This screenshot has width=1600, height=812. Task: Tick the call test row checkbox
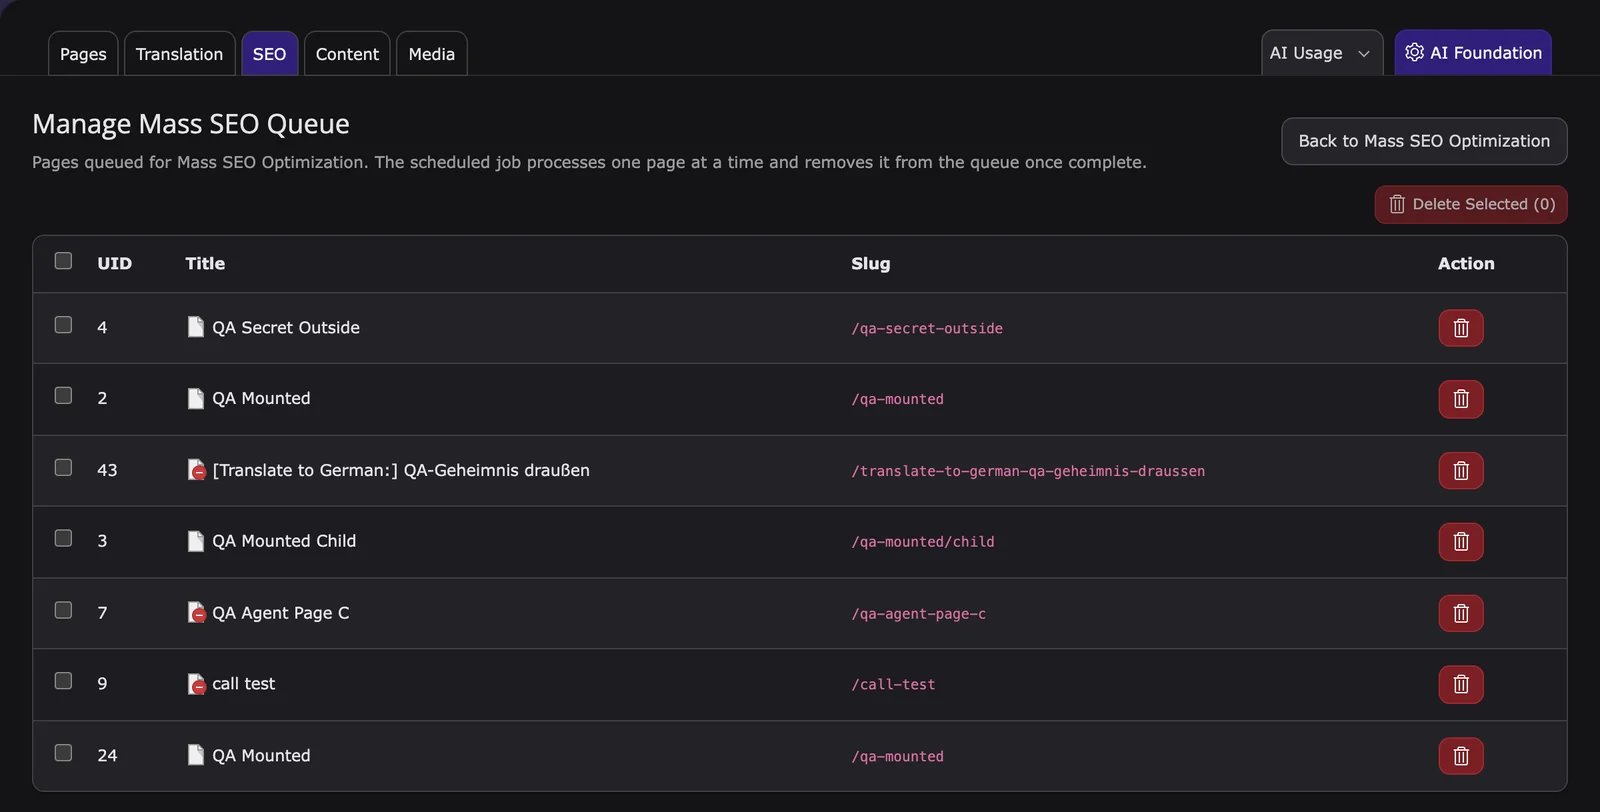point(63,681)
